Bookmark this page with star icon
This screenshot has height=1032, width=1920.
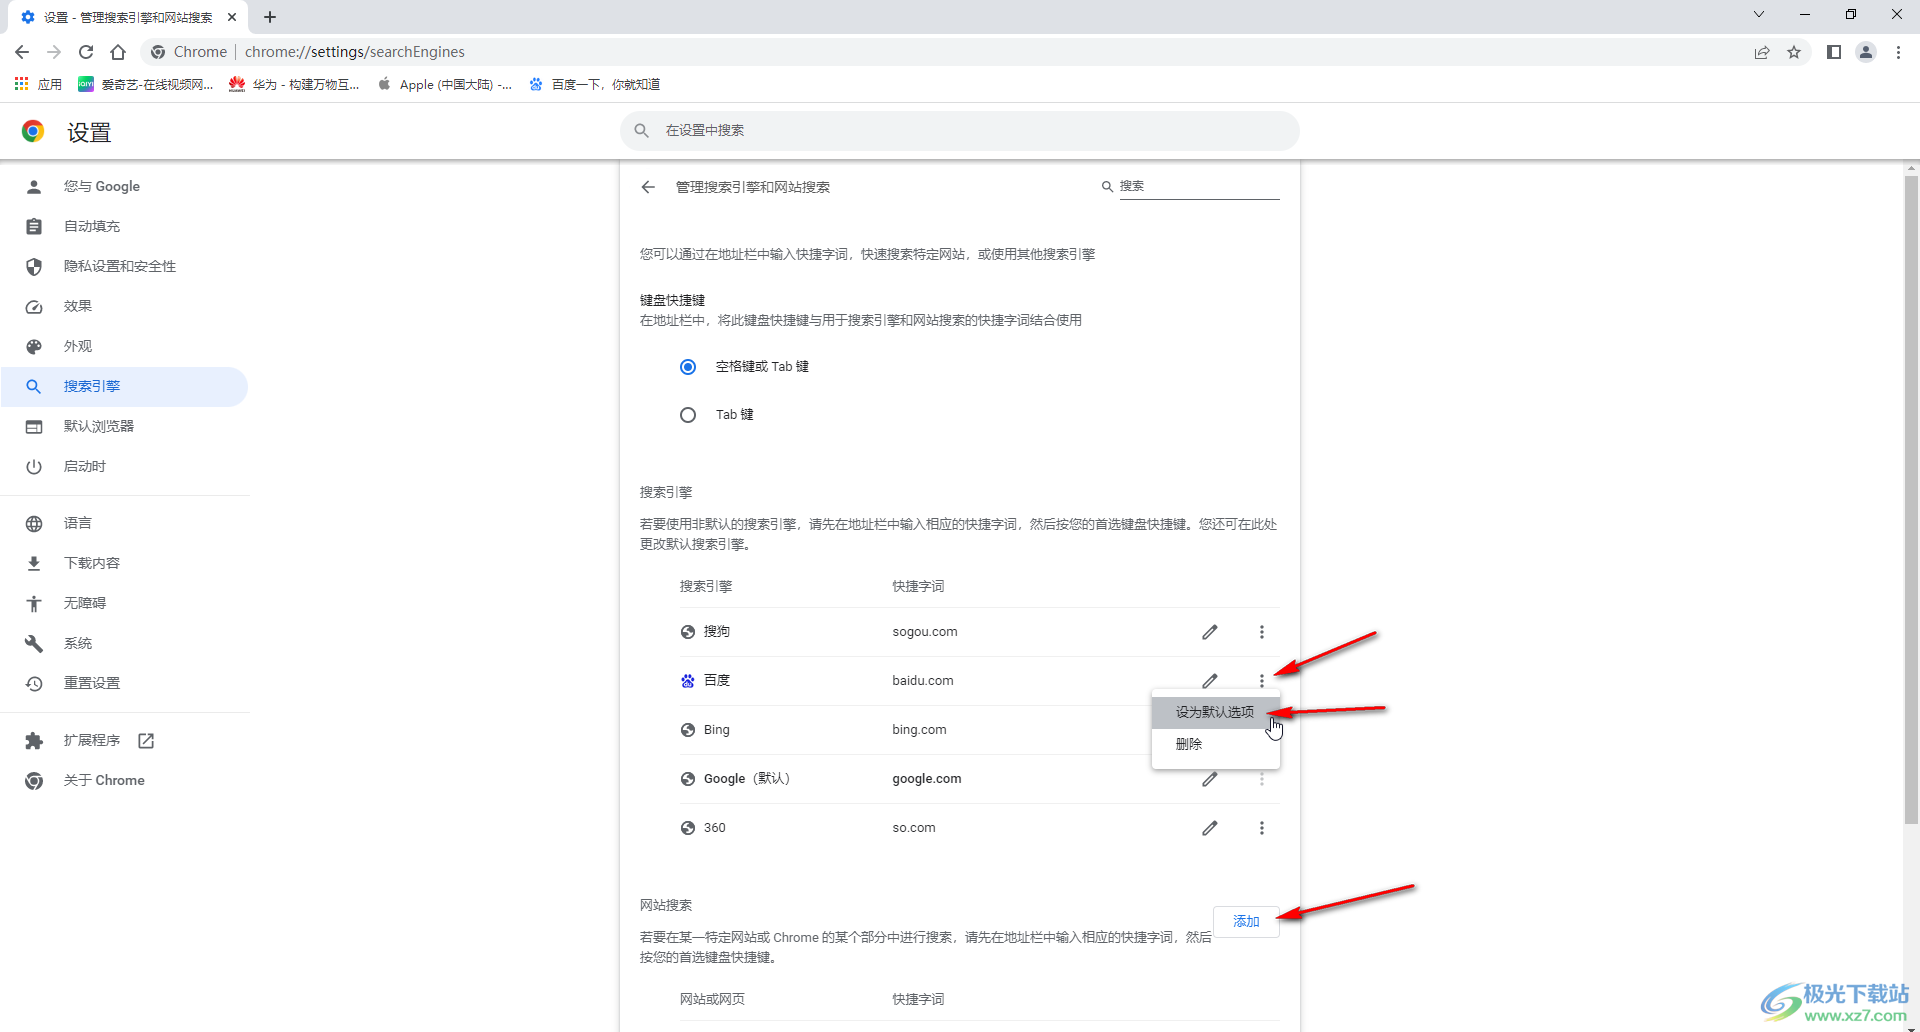1794,52
